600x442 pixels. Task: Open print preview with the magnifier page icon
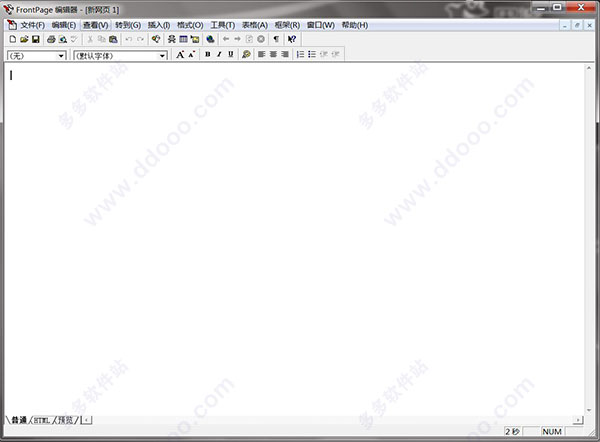pos(63,39)
